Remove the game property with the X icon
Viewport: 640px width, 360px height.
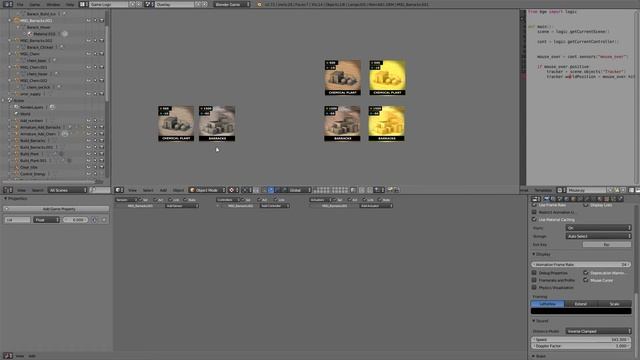pyautogui.click(x=104, y=220)
